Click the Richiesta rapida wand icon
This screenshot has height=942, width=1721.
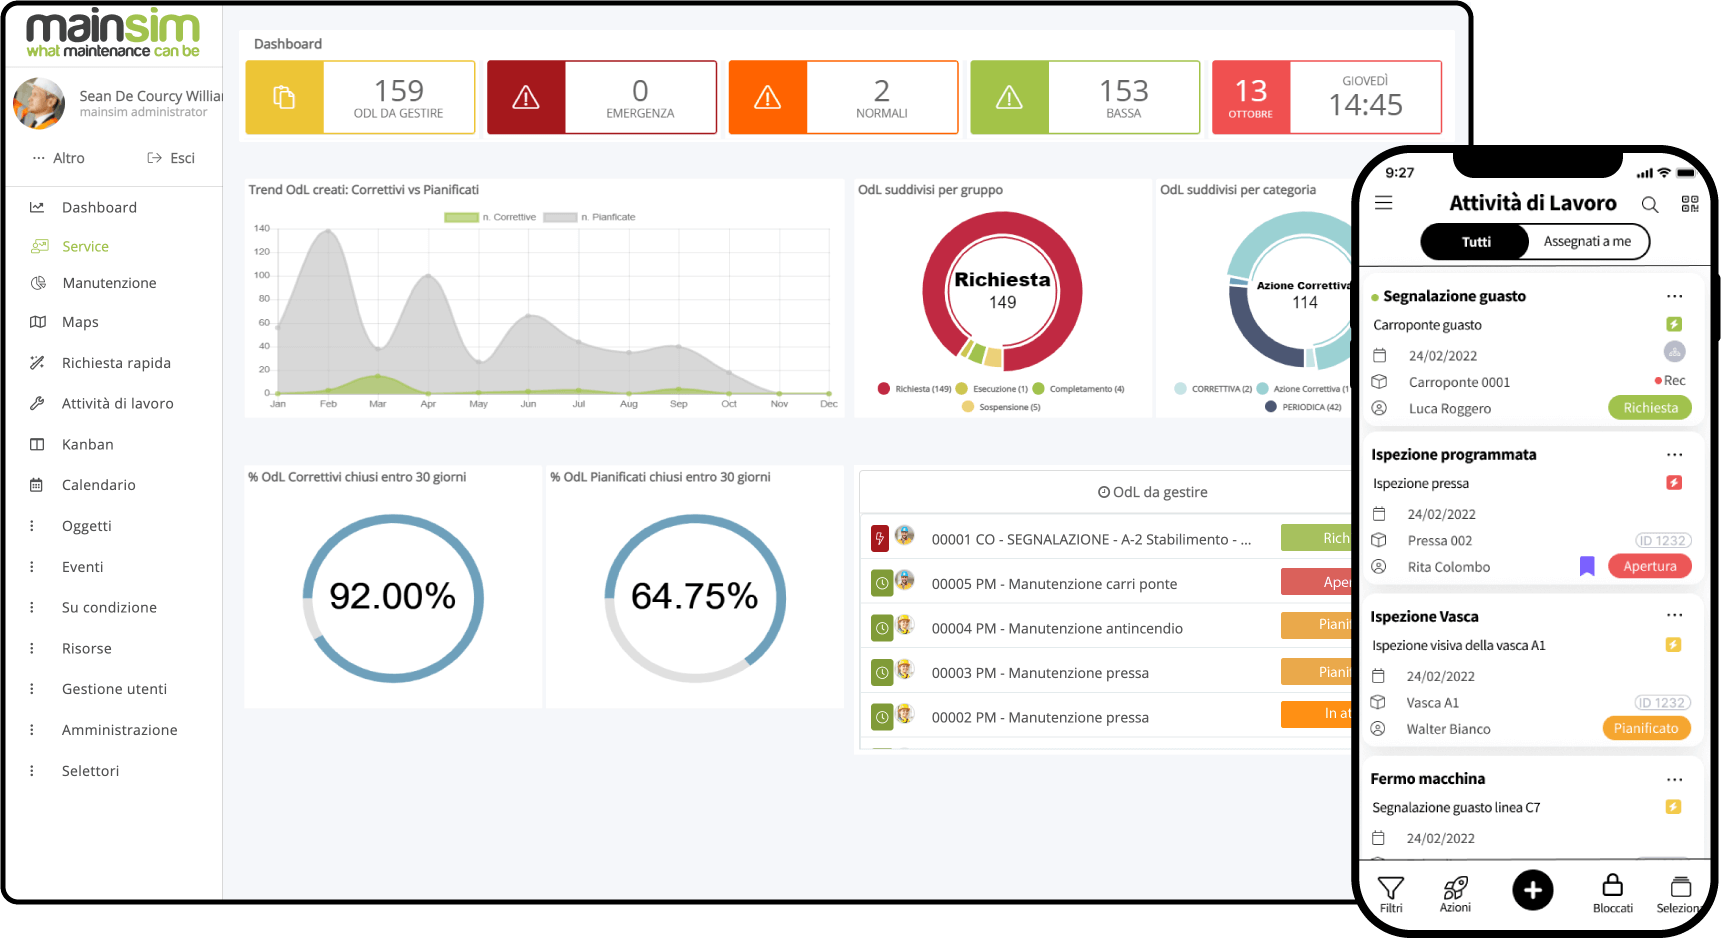pos(37,363)
